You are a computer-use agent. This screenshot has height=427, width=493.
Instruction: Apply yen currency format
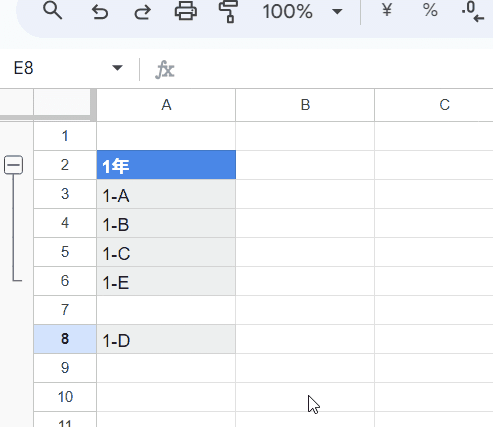[x=387, y=10]
